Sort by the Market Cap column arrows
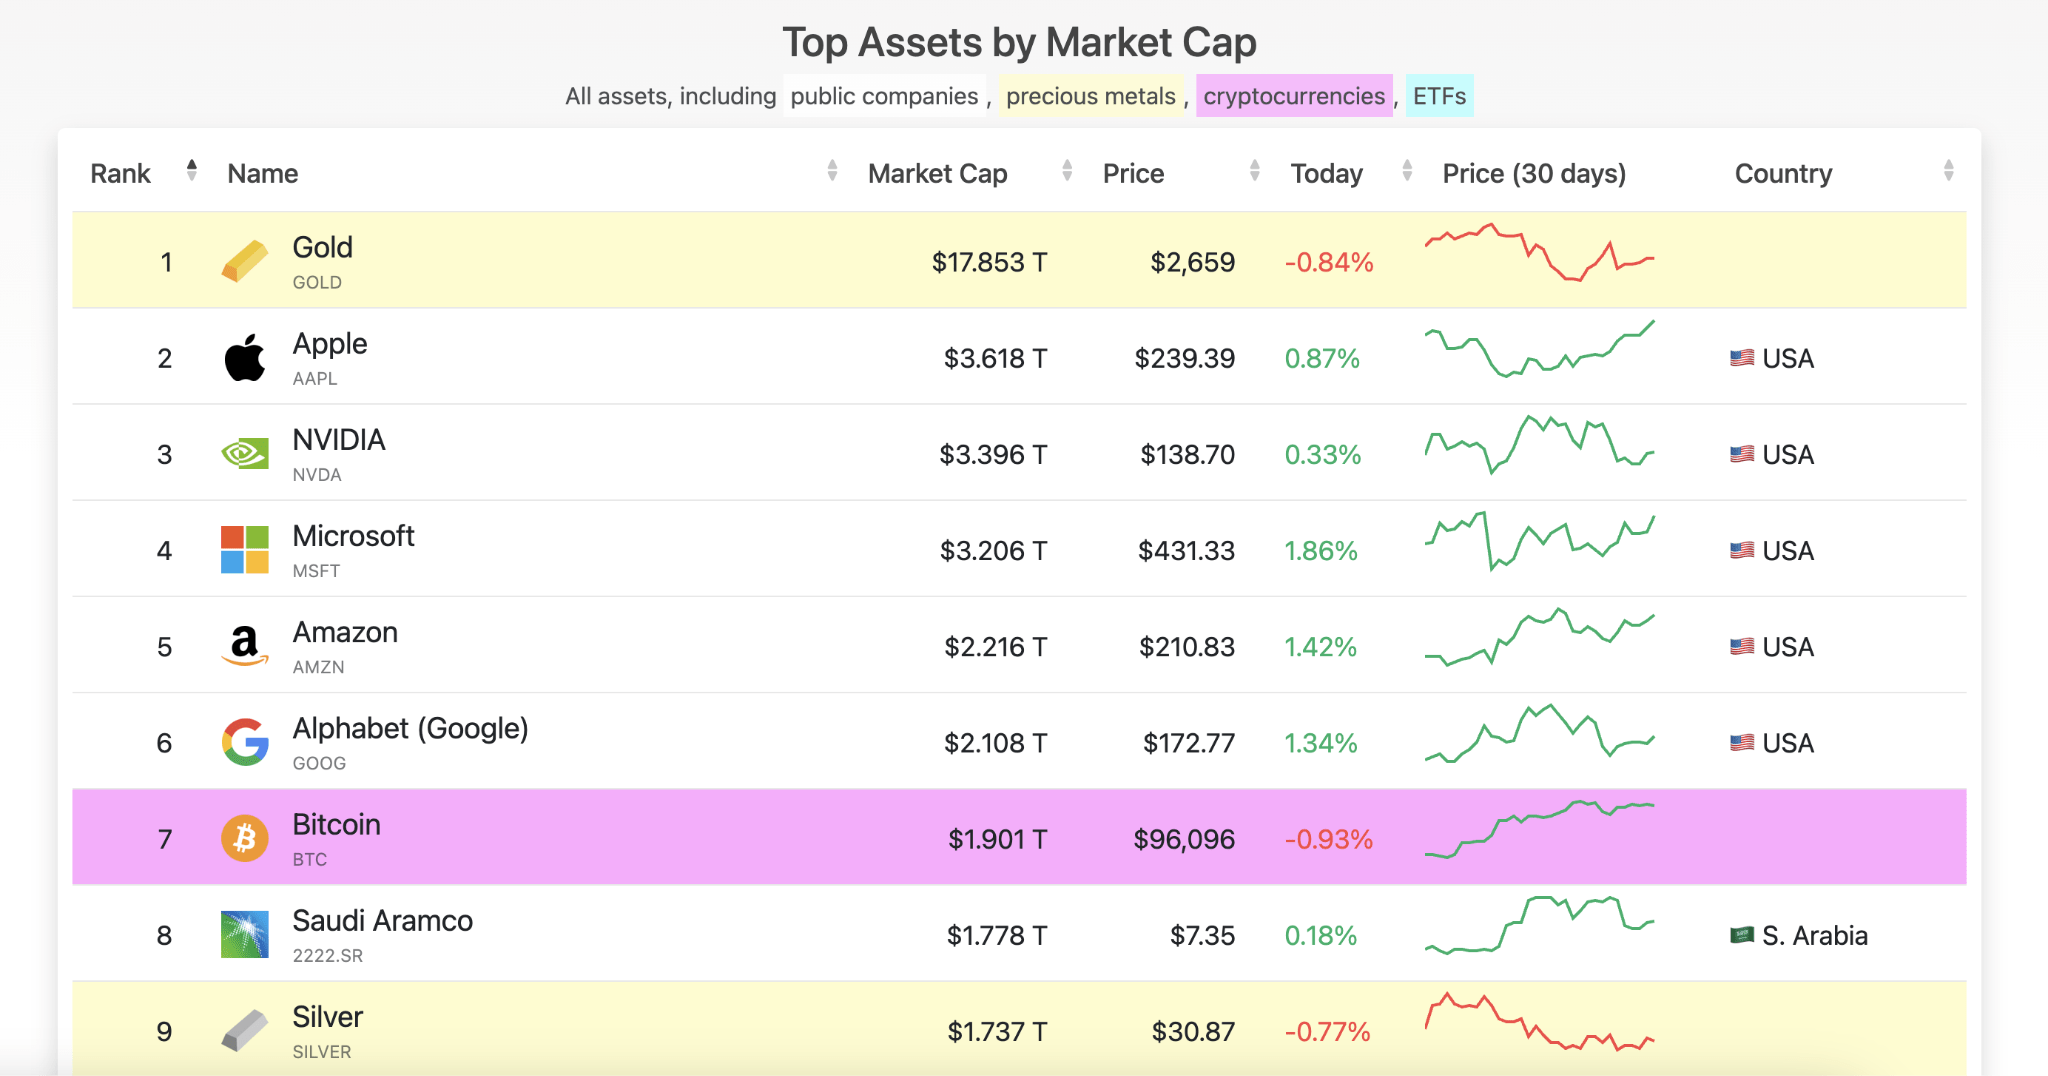 click(x=1066, y=171)
